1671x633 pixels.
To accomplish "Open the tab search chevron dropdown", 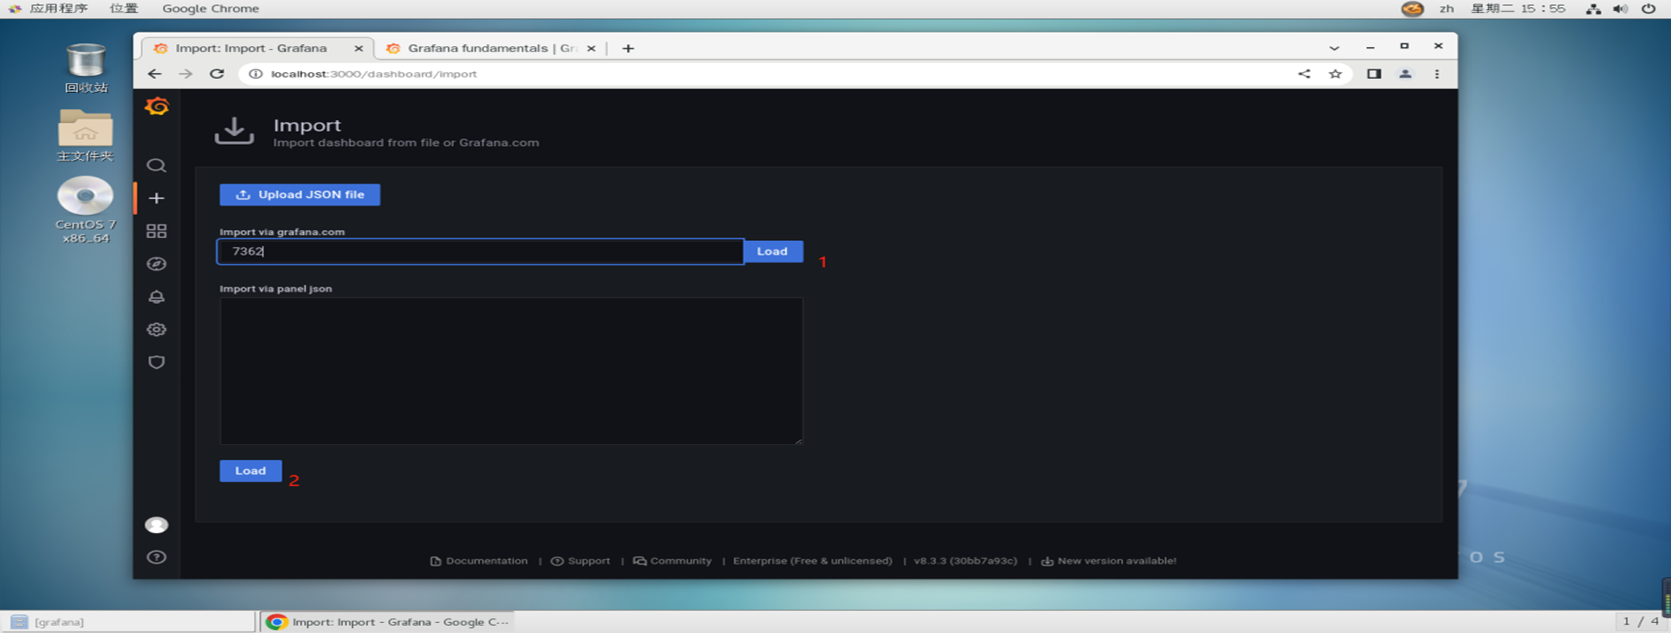I will (x=1334, y=48).
